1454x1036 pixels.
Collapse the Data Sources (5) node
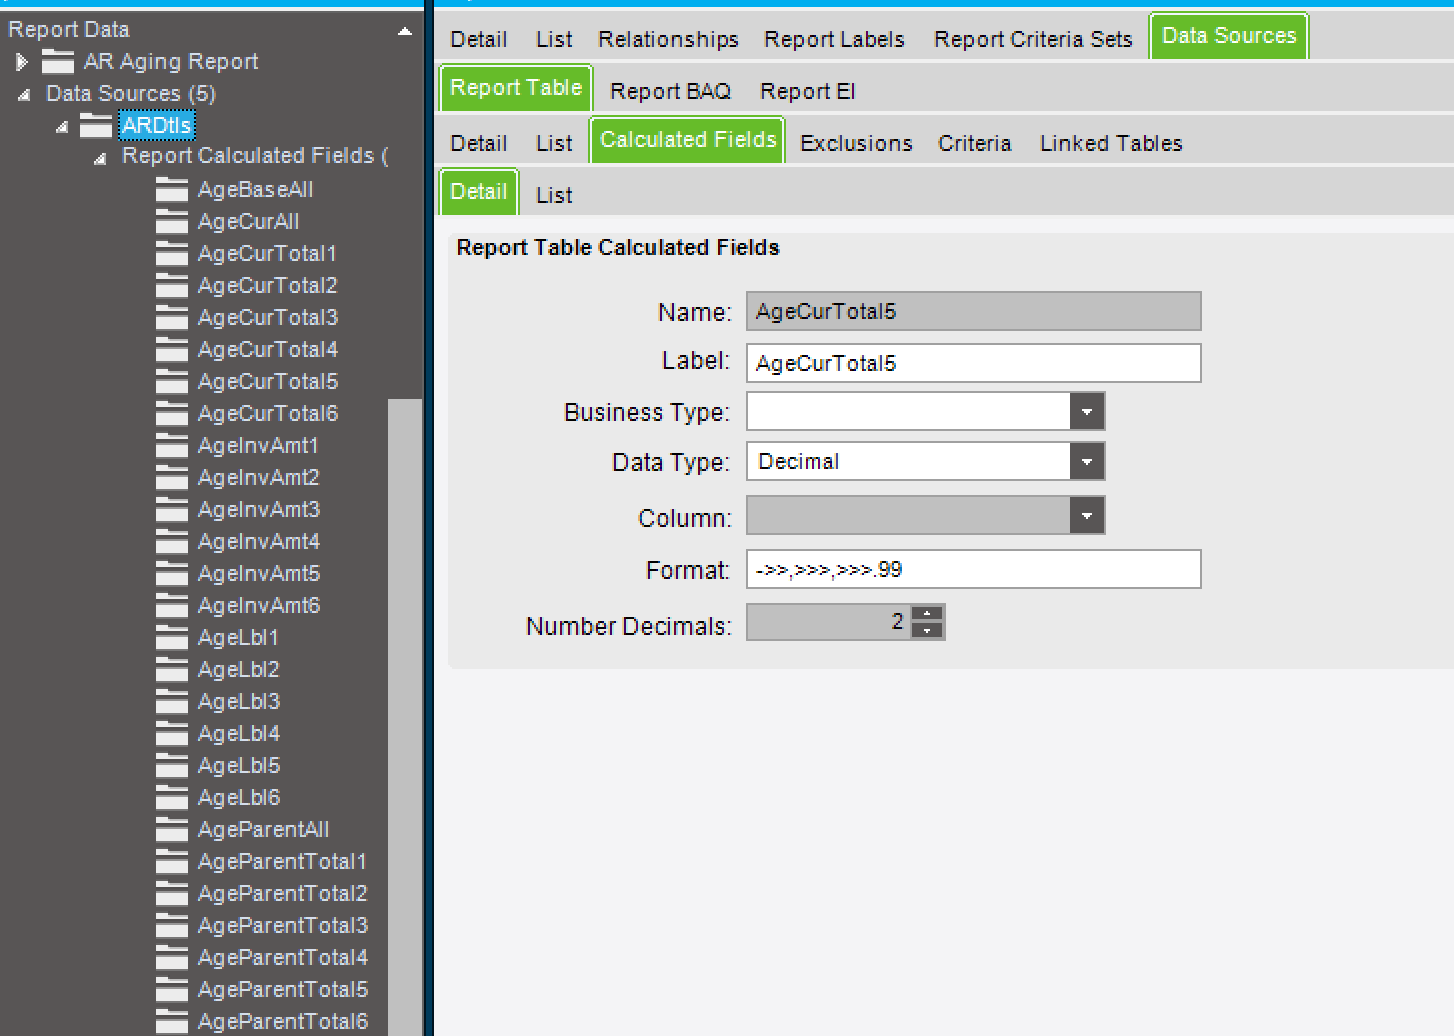pyautogui.click(x=24, y=94)
